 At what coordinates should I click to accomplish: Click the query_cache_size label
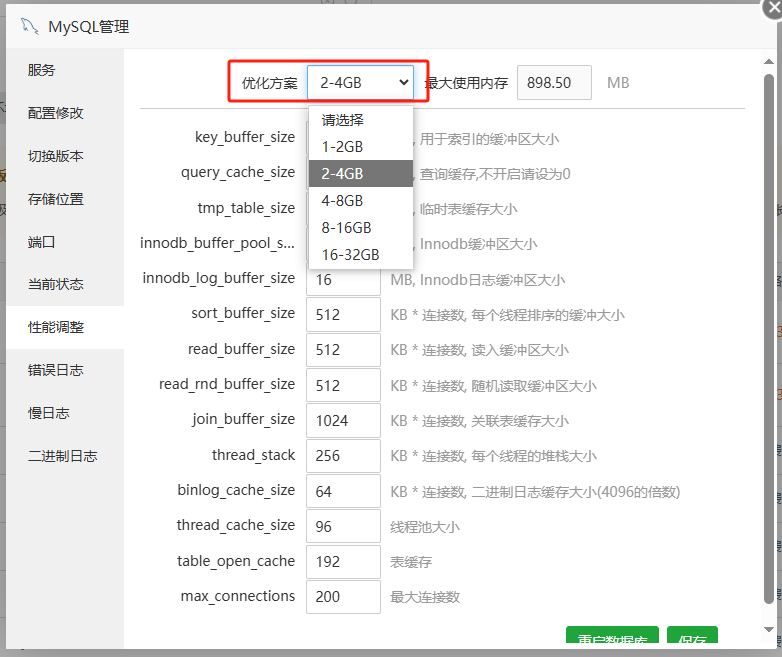click(x=238, y=173)
